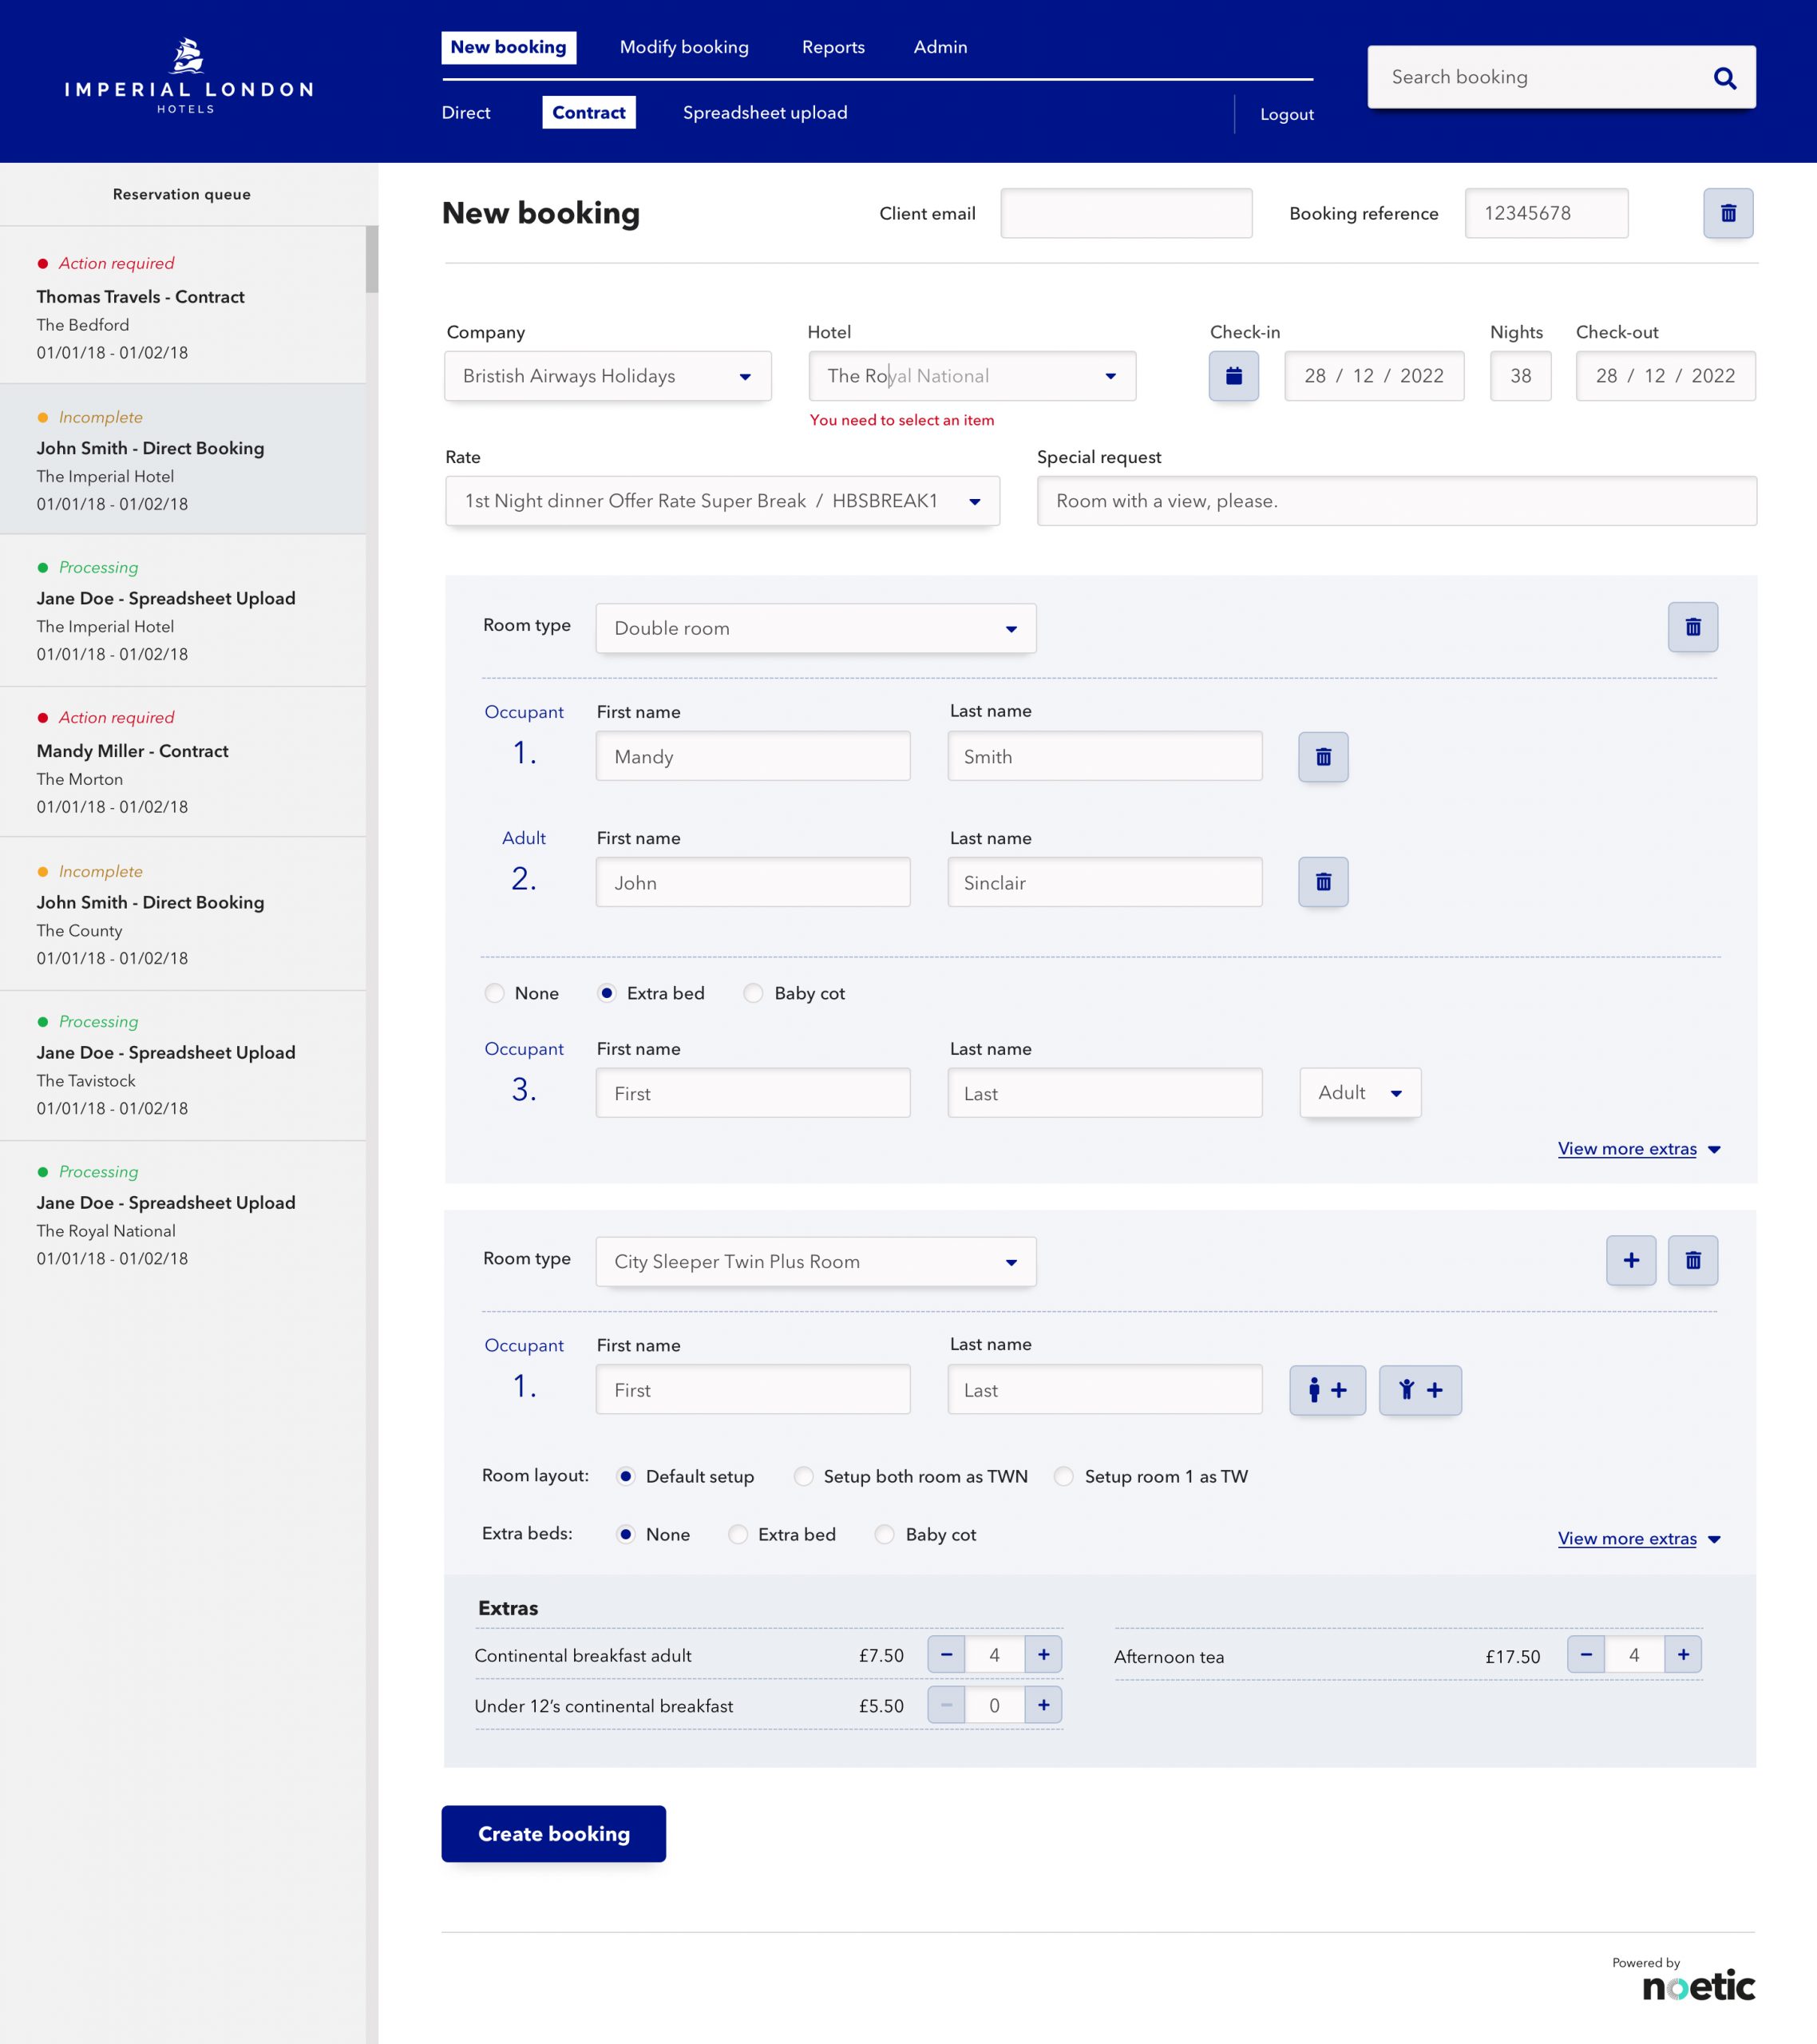Viewport: 1817px width, 2044px height.
Task: Switch to Modify booking tab
Action: point(684,47)
